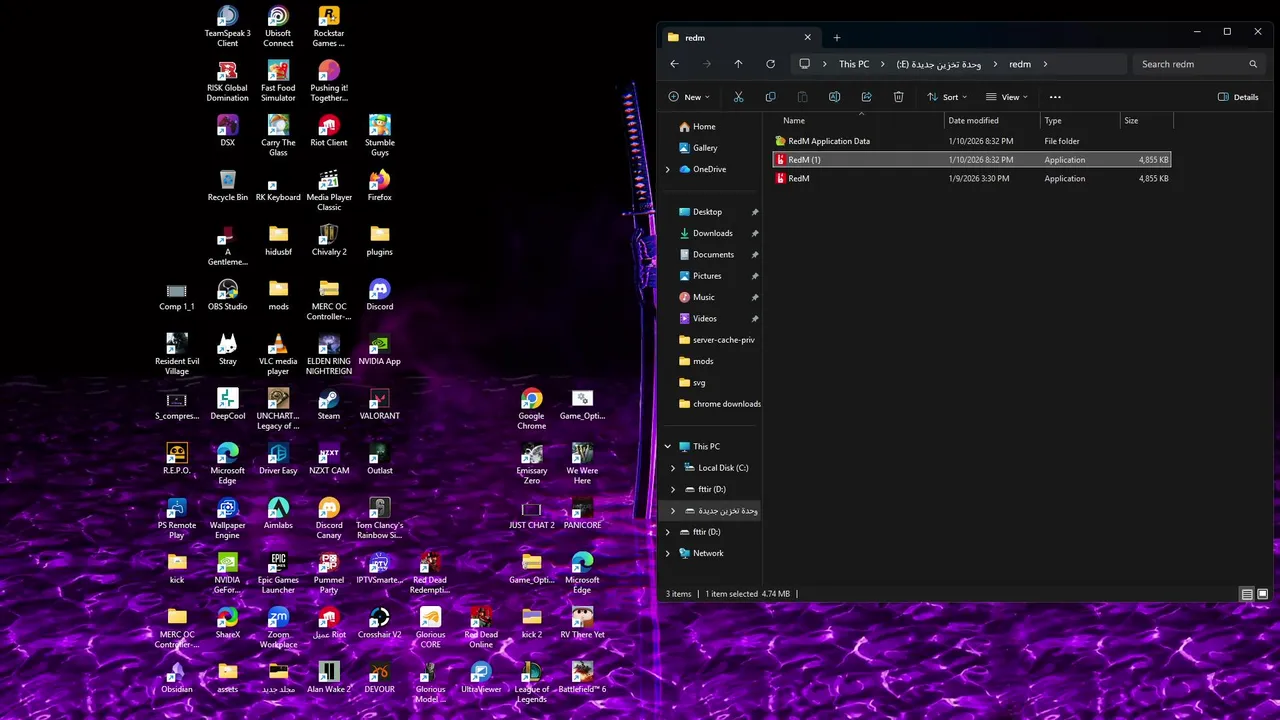Switch to details list view icon

tap(1247, 594)
